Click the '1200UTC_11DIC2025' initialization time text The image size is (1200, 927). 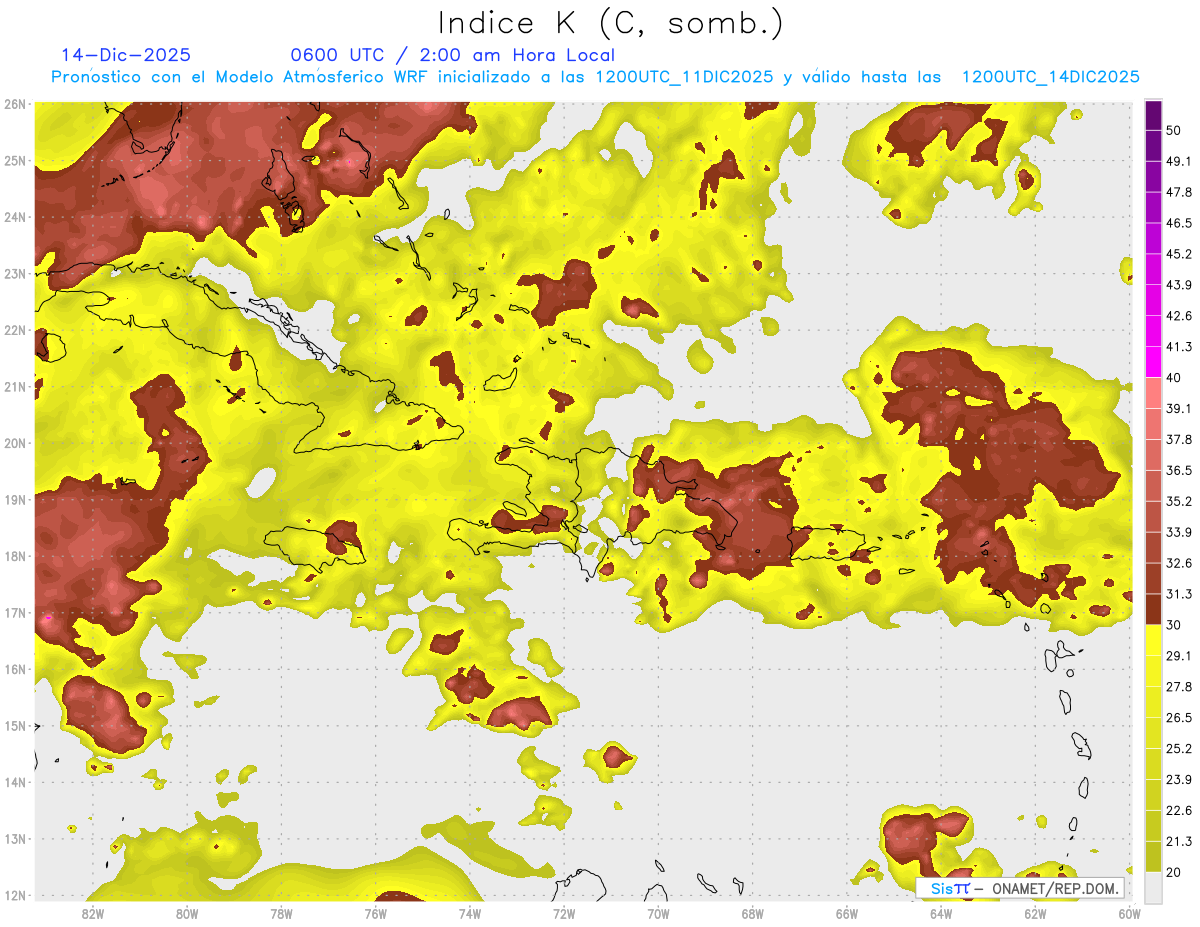pos(684,77)
